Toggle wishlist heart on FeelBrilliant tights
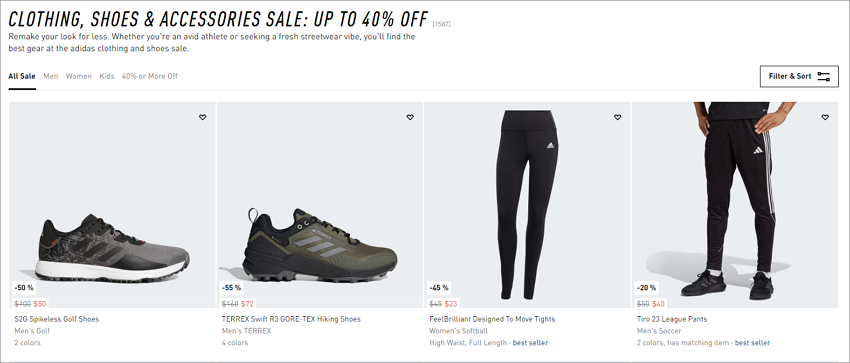The image size is (850, 363). tap(617, 117)
